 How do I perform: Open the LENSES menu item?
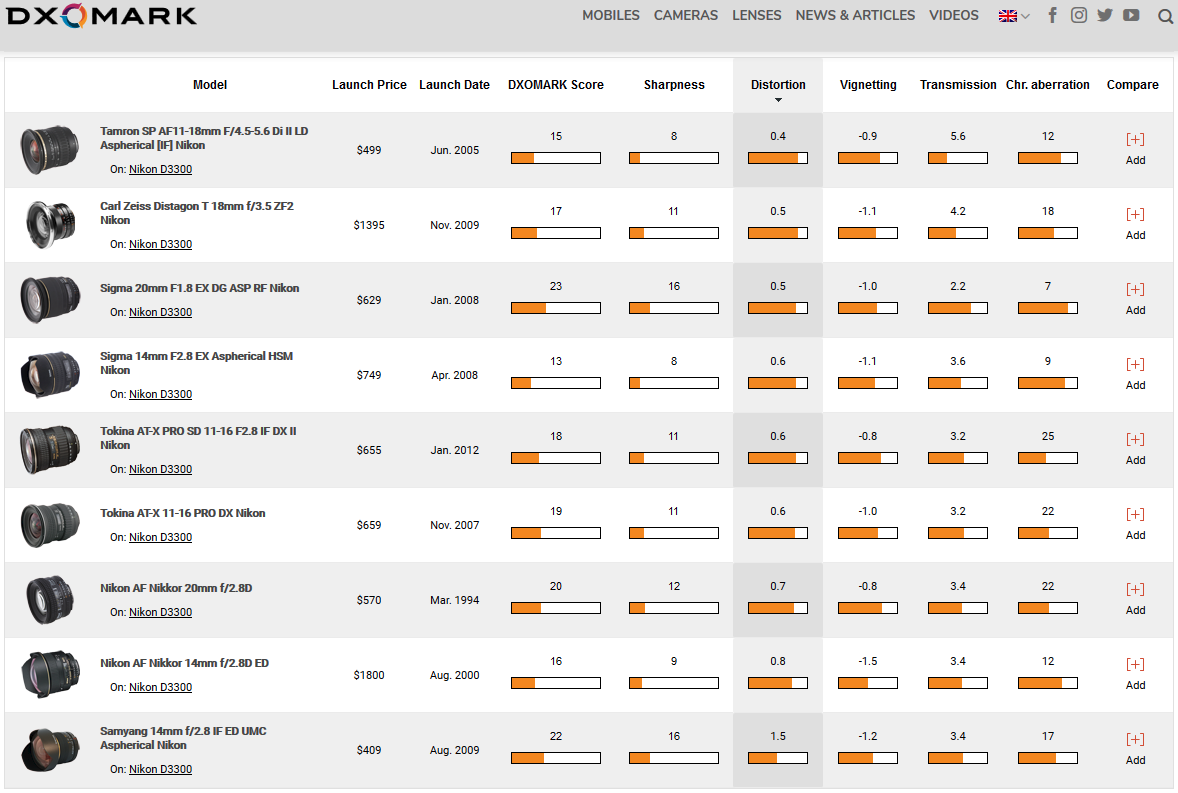pyautogui.click(x=756, y=15)
